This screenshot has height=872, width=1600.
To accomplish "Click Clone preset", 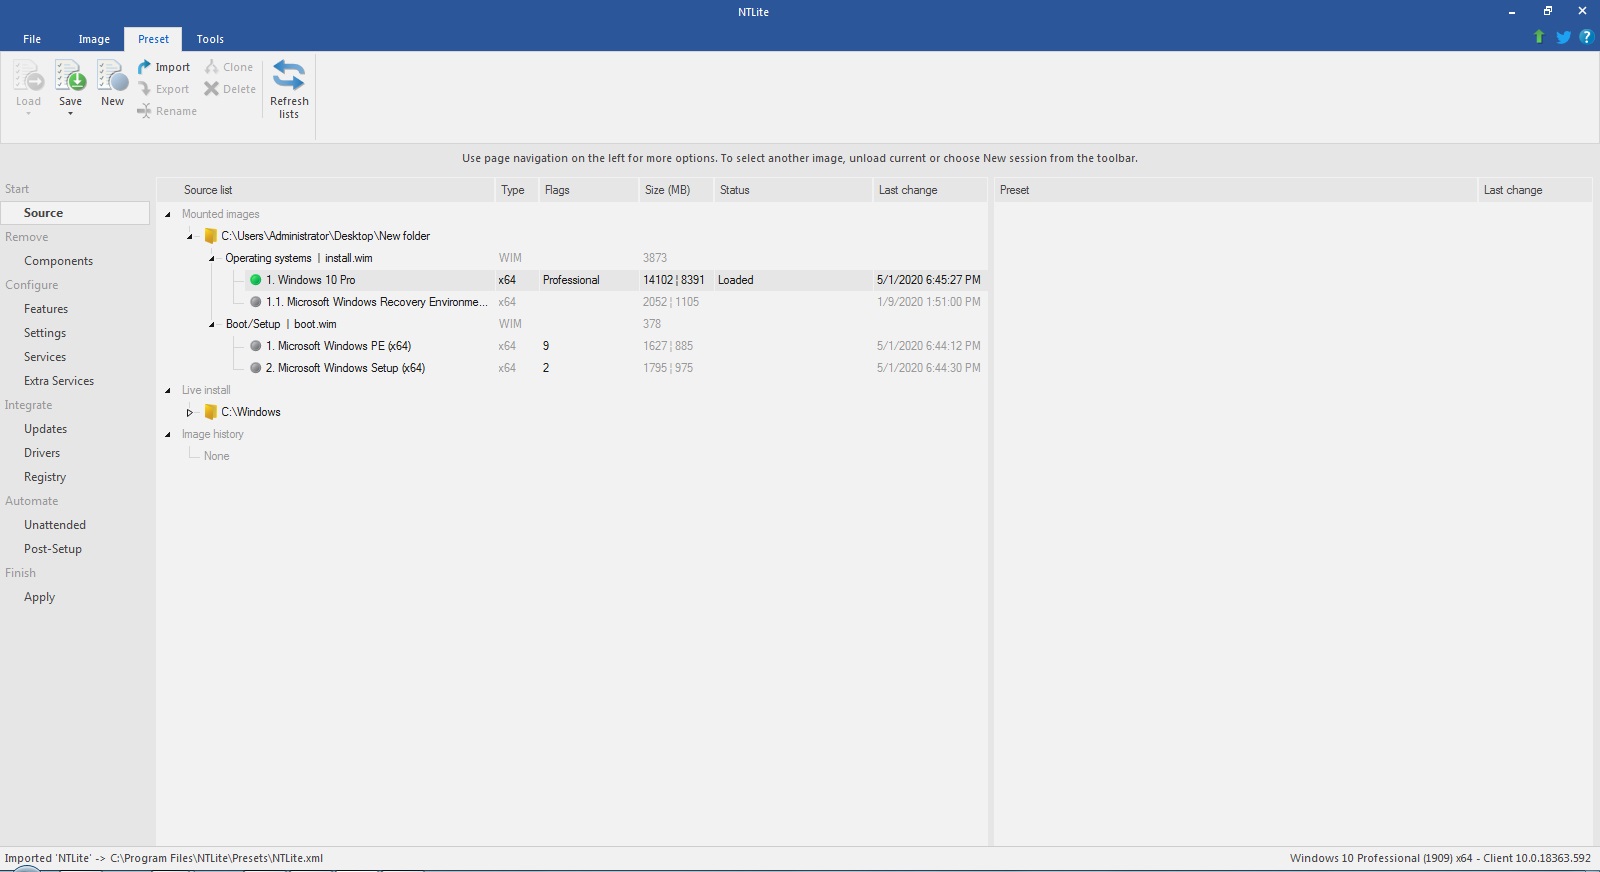I will tap(229, 67).
